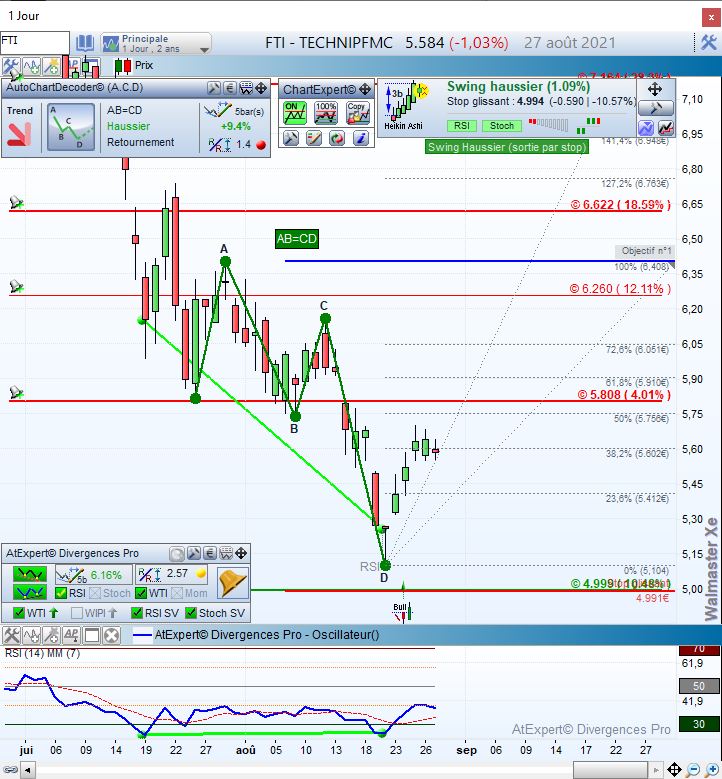722x779 pixels.
Task: Click the AB=CD green chart label
Action: pyautogui.click(x=297, y=239)
